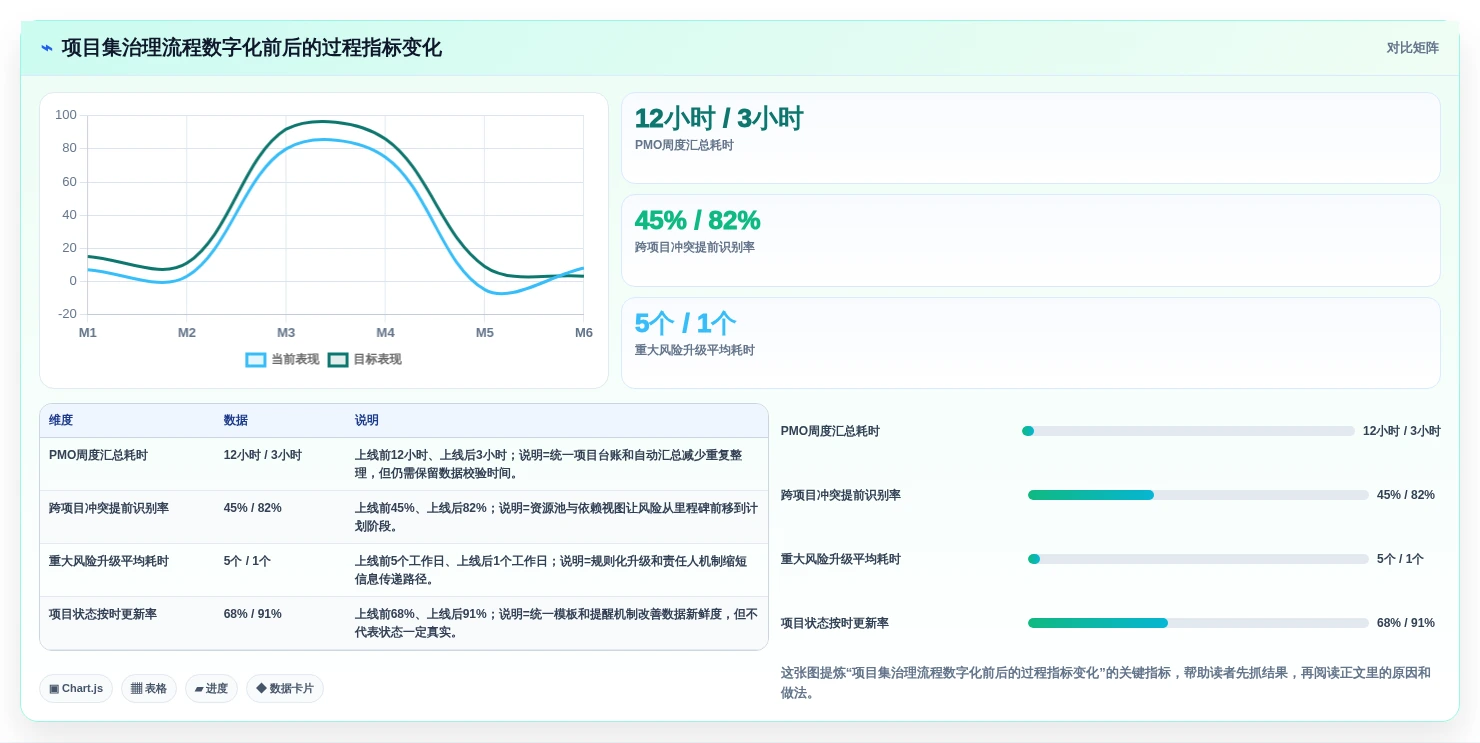1480x743 pixels.
Task: Open the 45% / 82% metric card
Action: pos(1031,241)
